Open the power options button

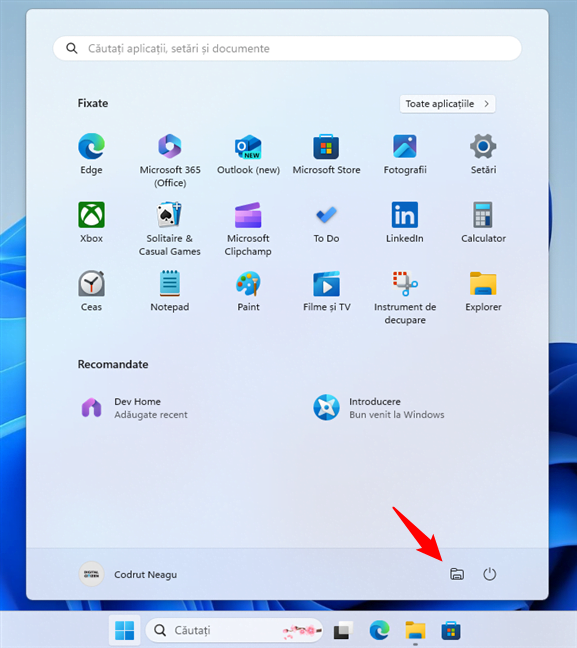(489, 574)
